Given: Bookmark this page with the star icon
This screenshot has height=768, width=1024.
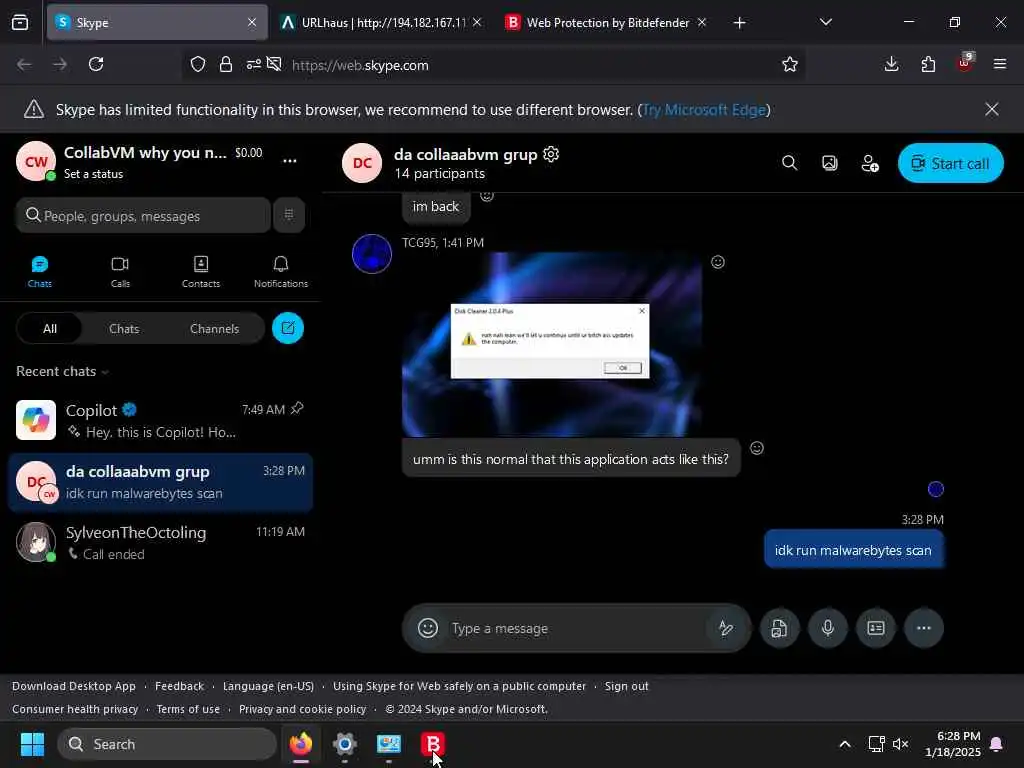Looking at the screenshot, I should click(790, 64).
